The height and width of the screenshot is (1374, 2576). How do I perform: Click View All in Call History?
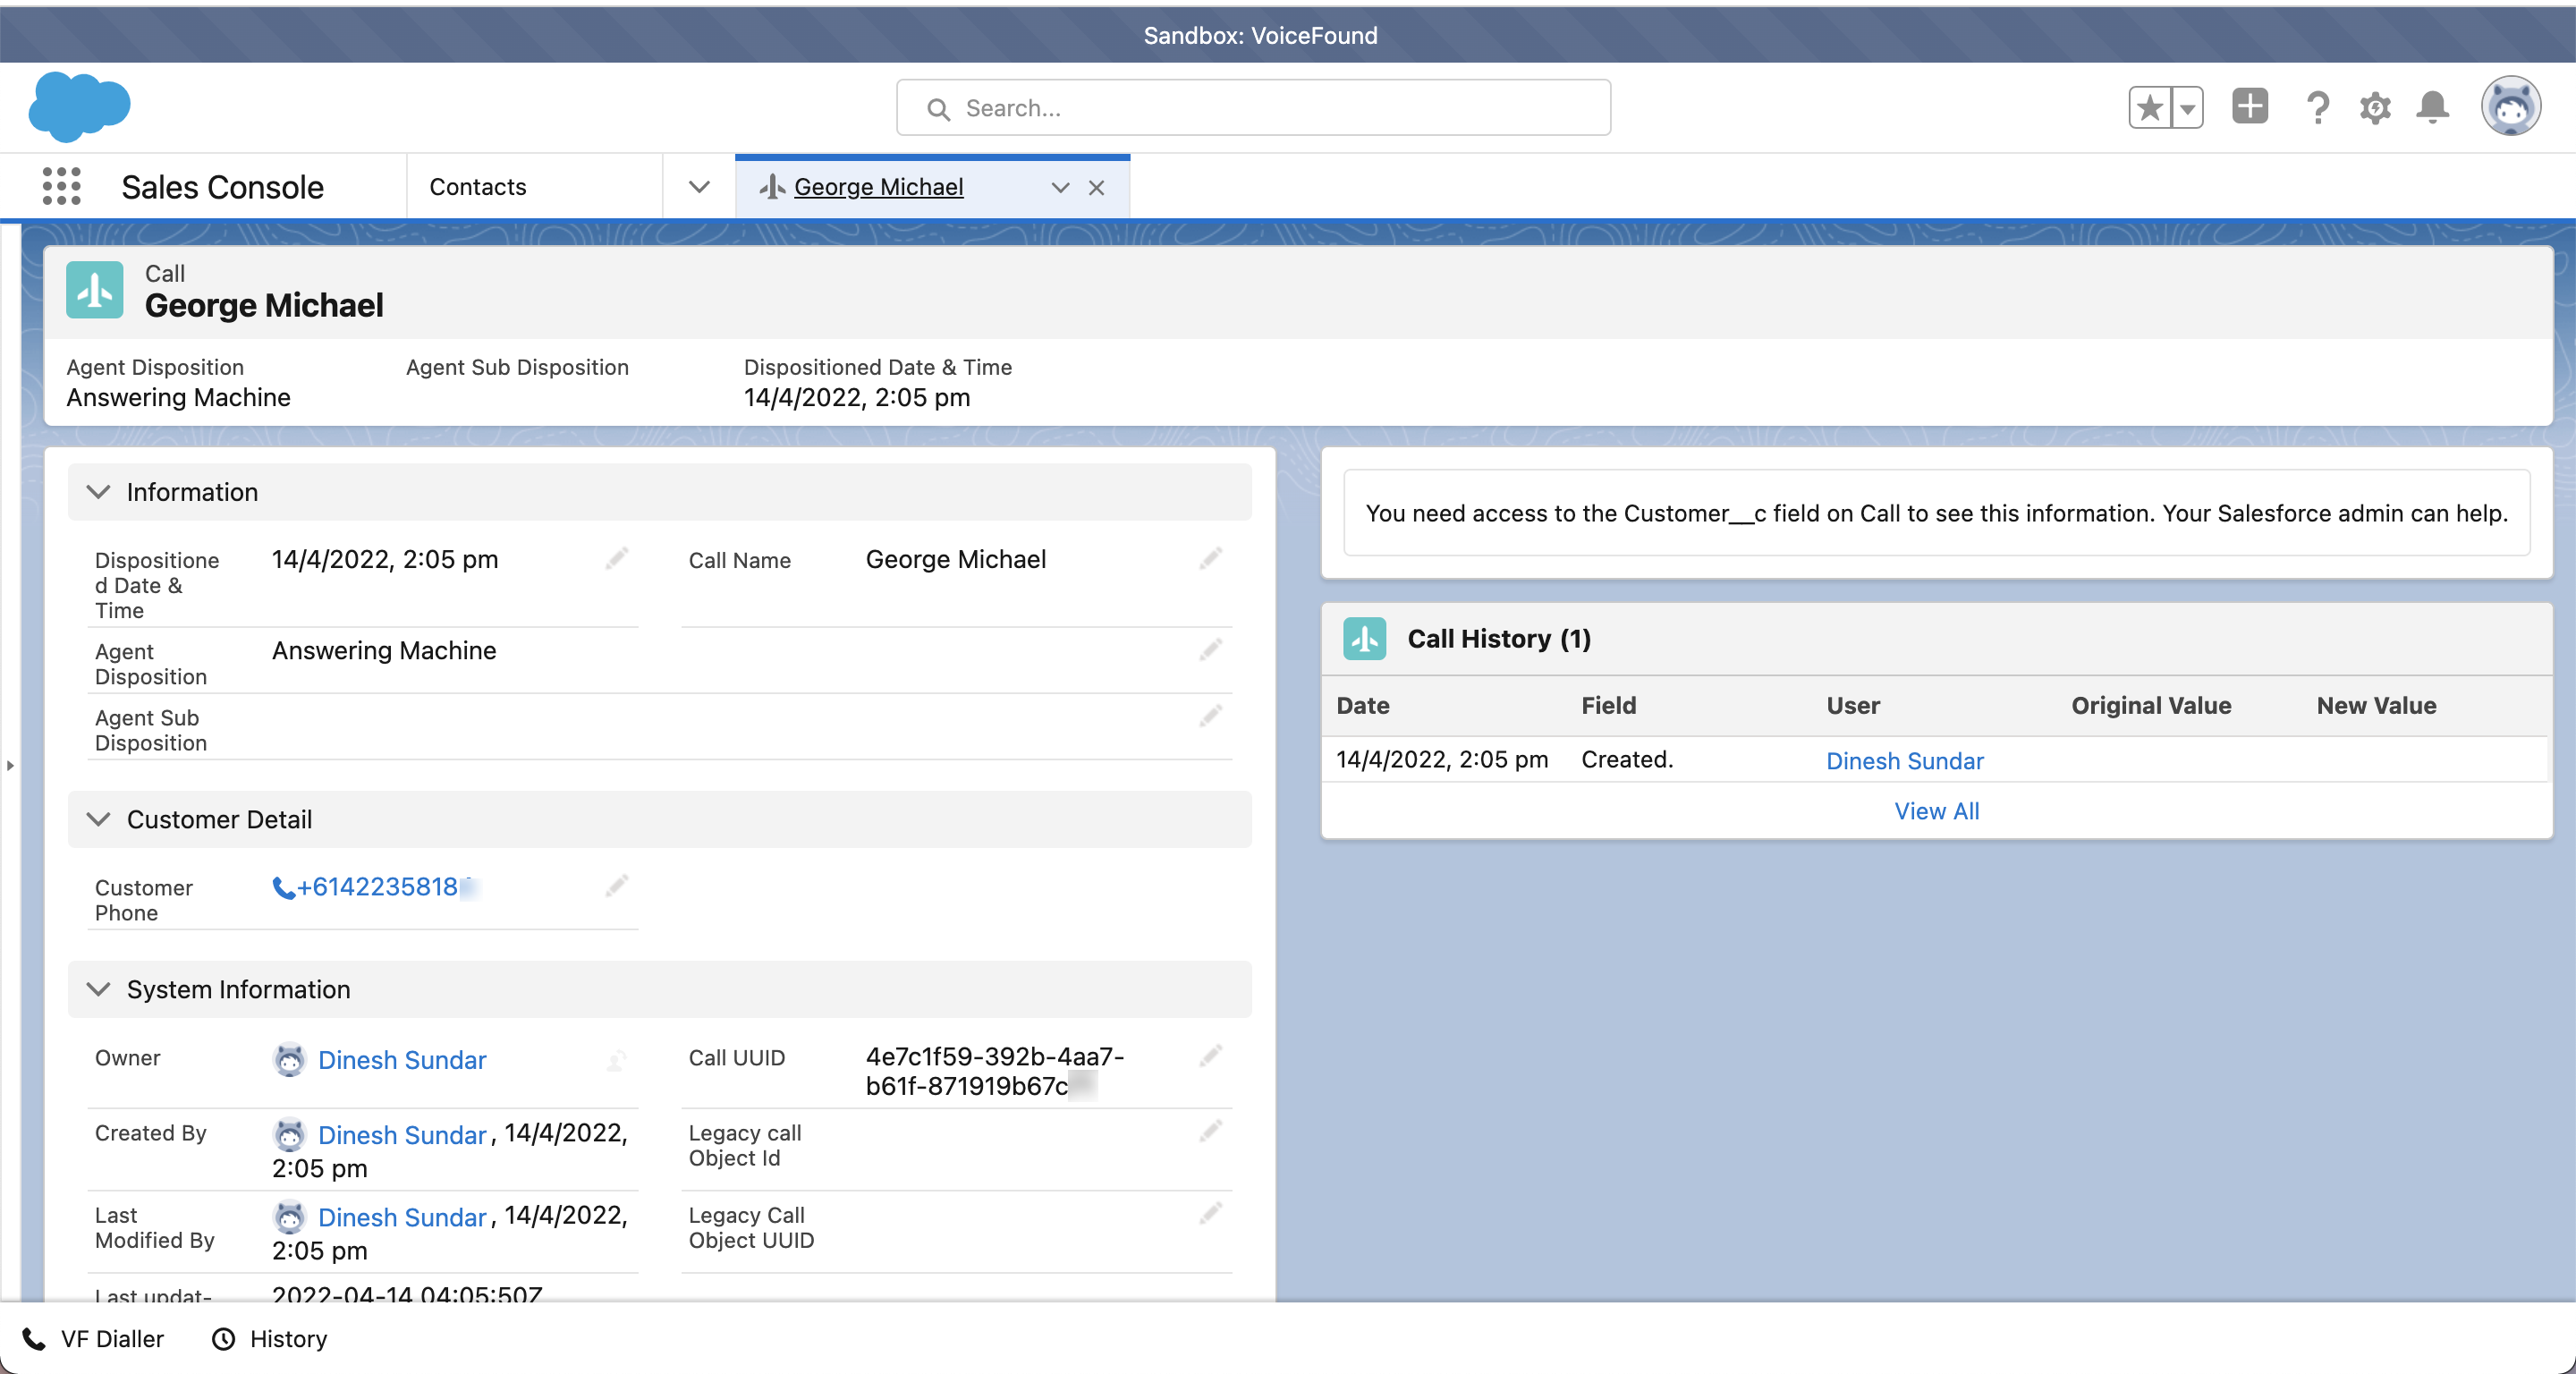click(1937, 811)
